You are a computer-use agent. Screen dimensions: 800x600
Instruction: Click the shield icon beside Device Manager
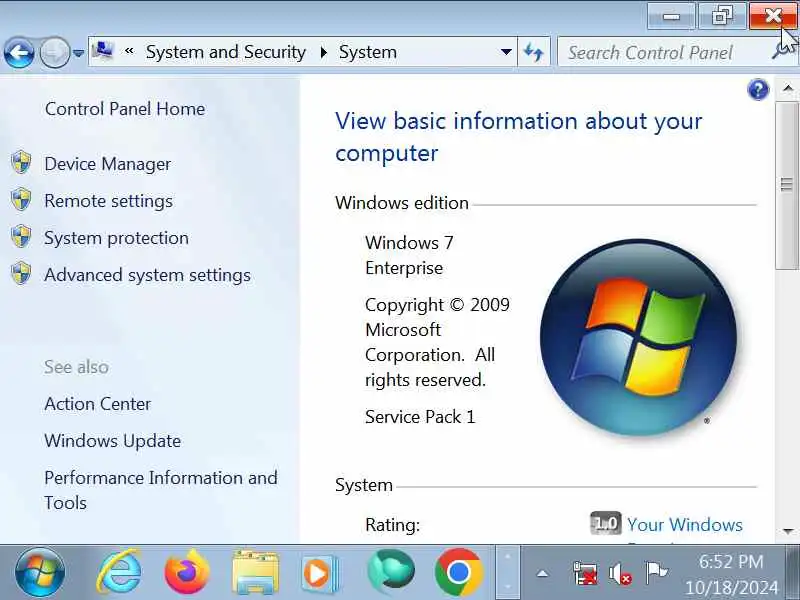[21, 163]
